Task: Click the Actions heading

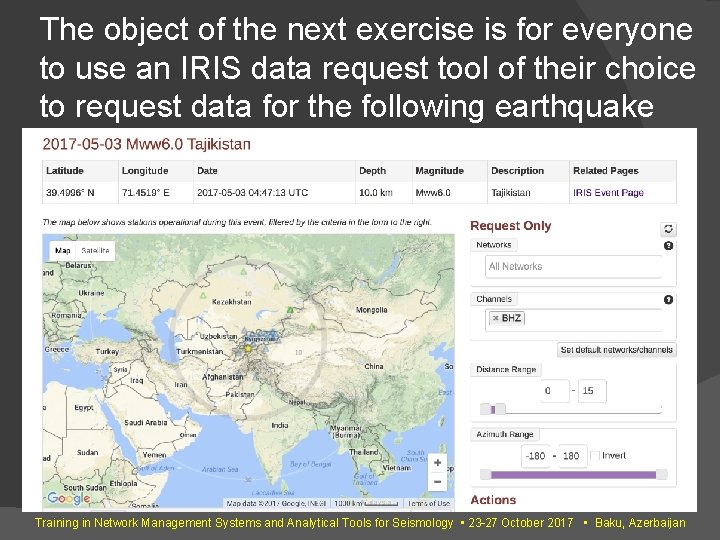Action: [493, 500]
